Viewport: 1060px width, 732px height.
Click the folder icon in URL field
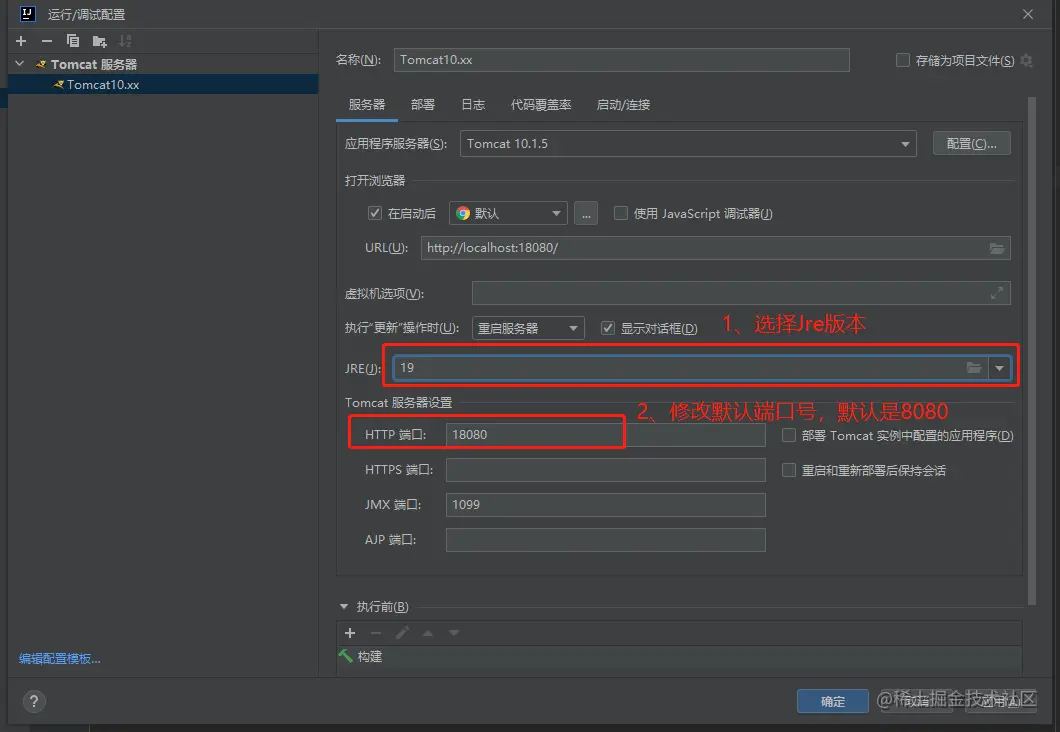pos(997,248)
